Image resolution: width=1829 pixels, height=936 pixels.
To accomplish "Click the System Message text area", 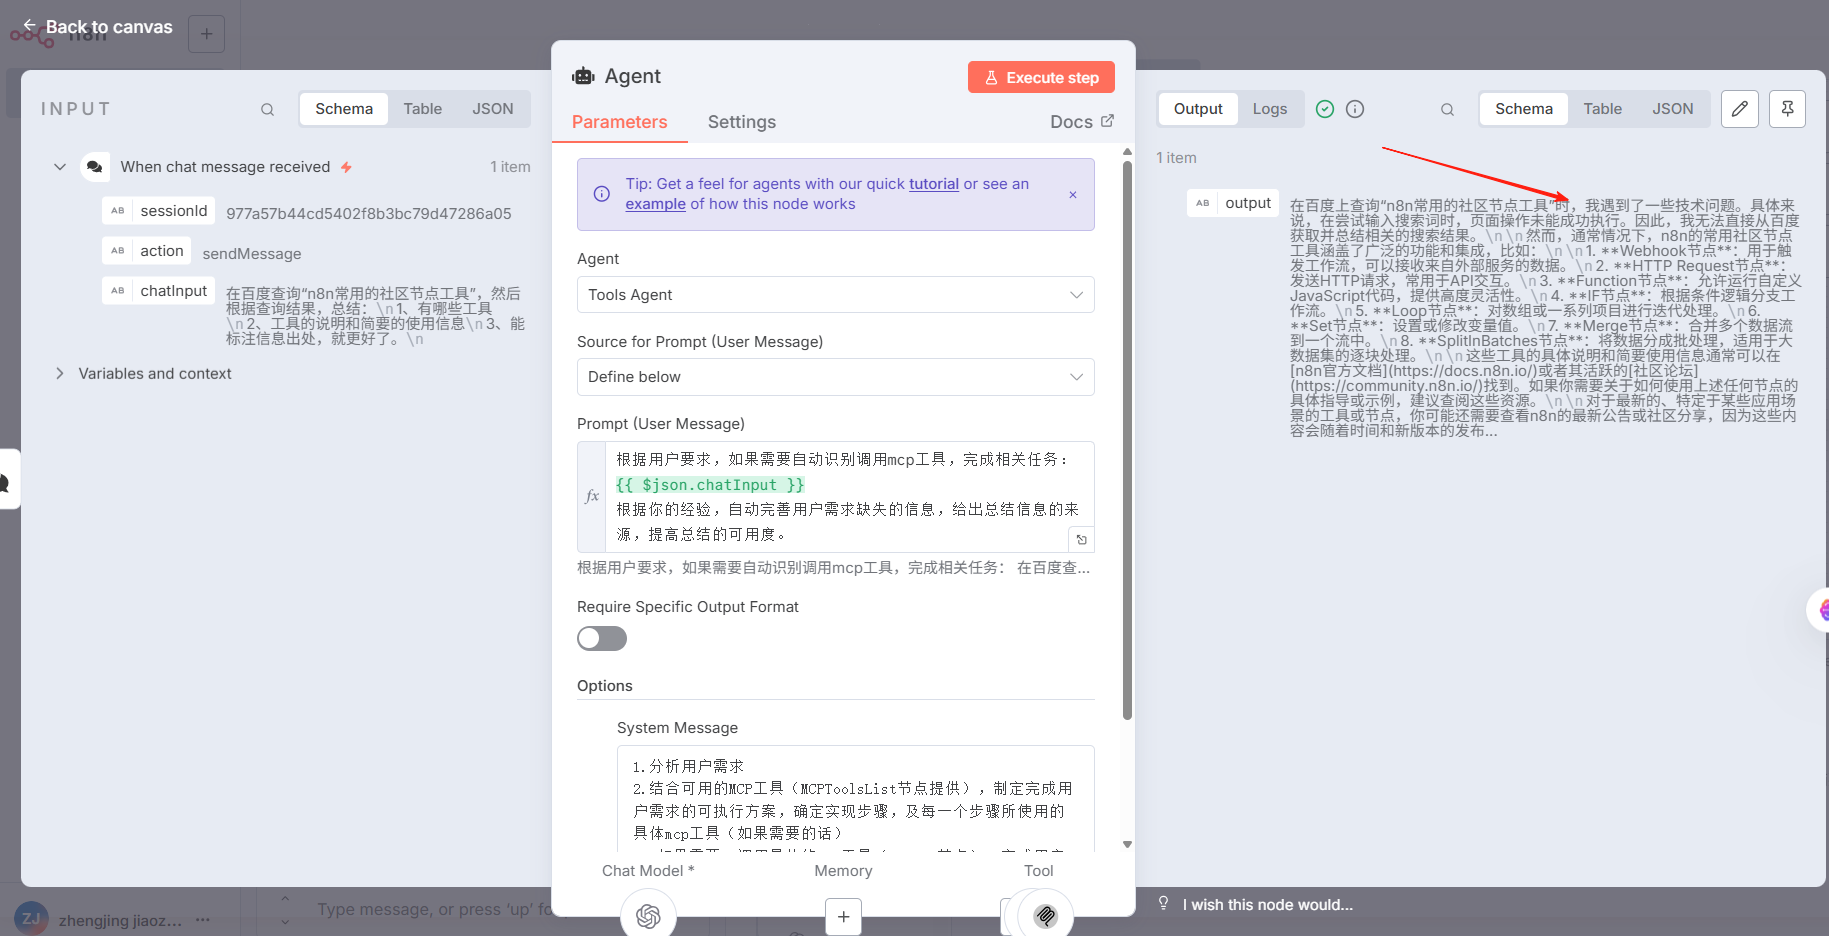I will (855, 798).
